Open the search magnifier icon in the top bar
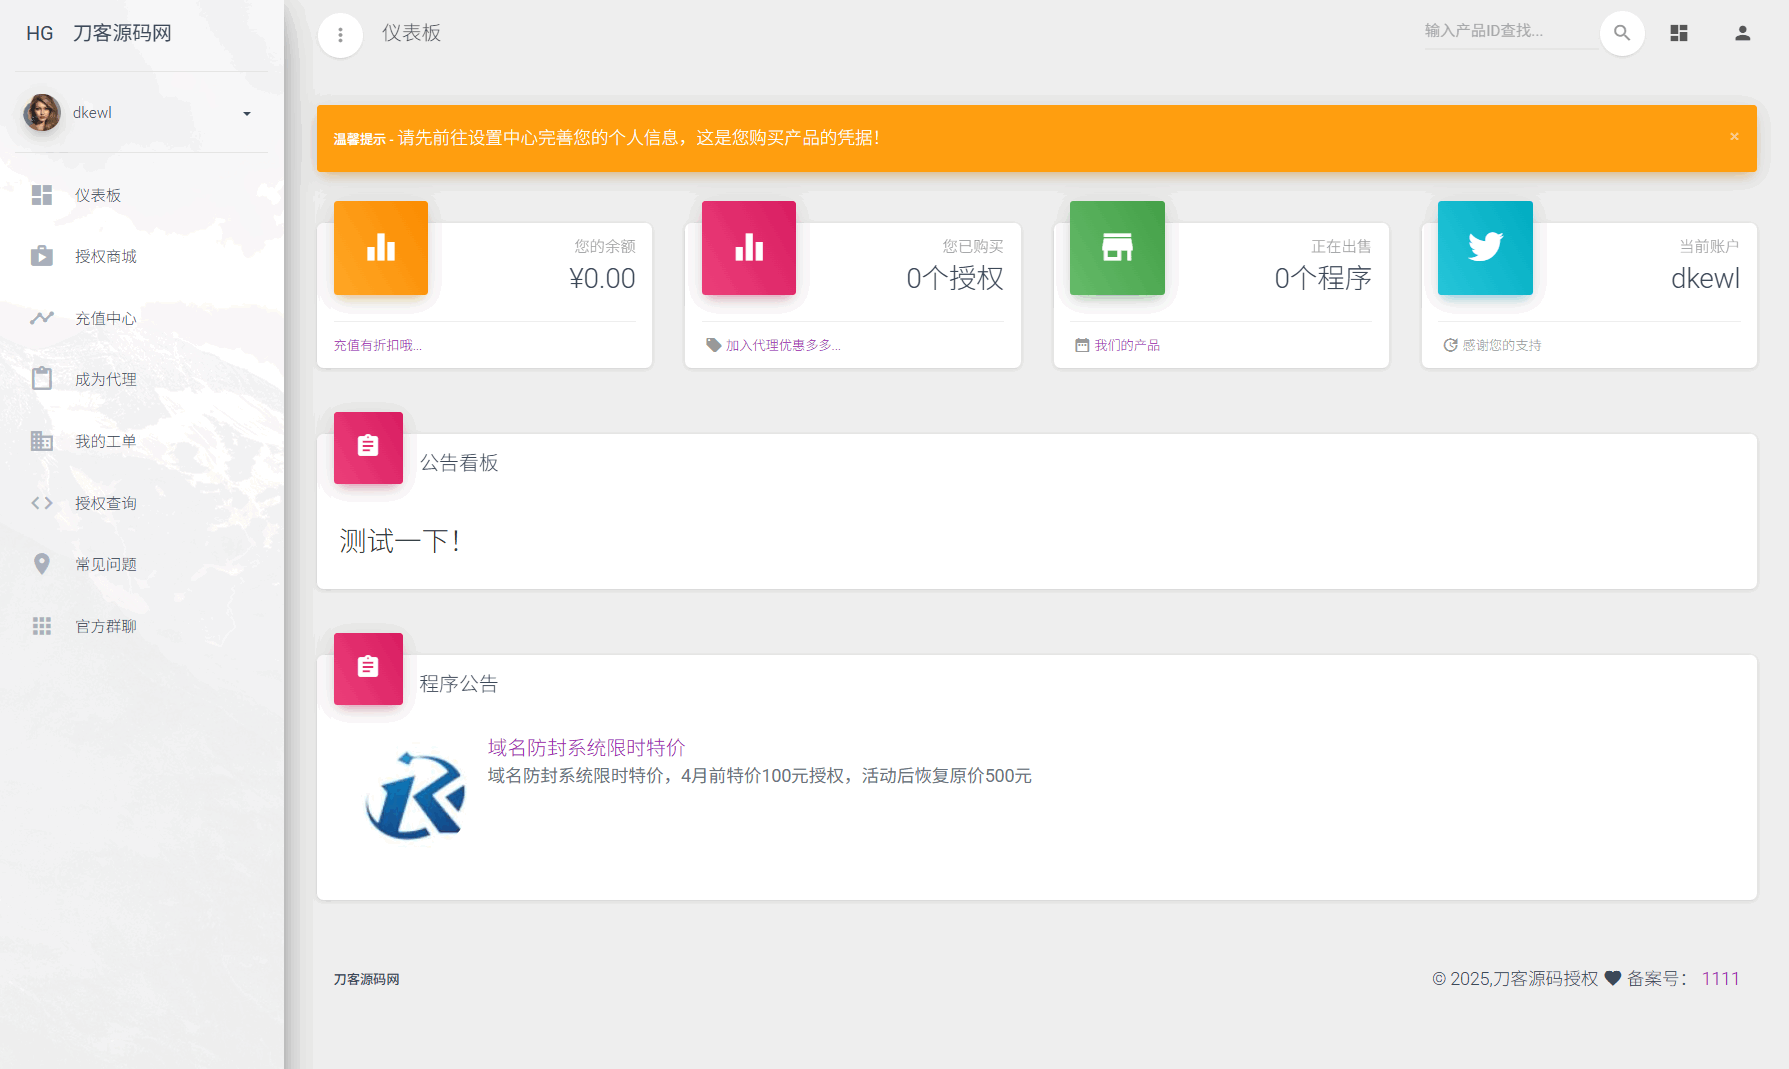This screenshot has height=1069, width=1789. click(1622, 33)
